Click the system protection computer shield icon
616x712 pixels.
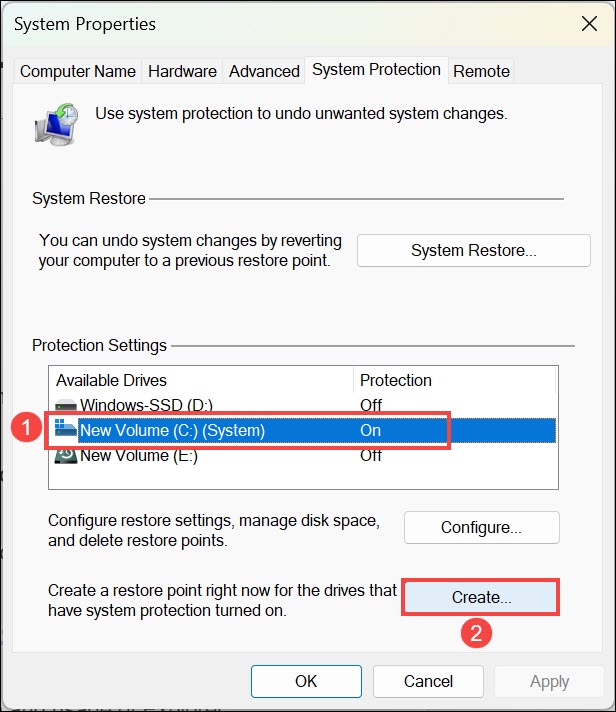point(58,122)
